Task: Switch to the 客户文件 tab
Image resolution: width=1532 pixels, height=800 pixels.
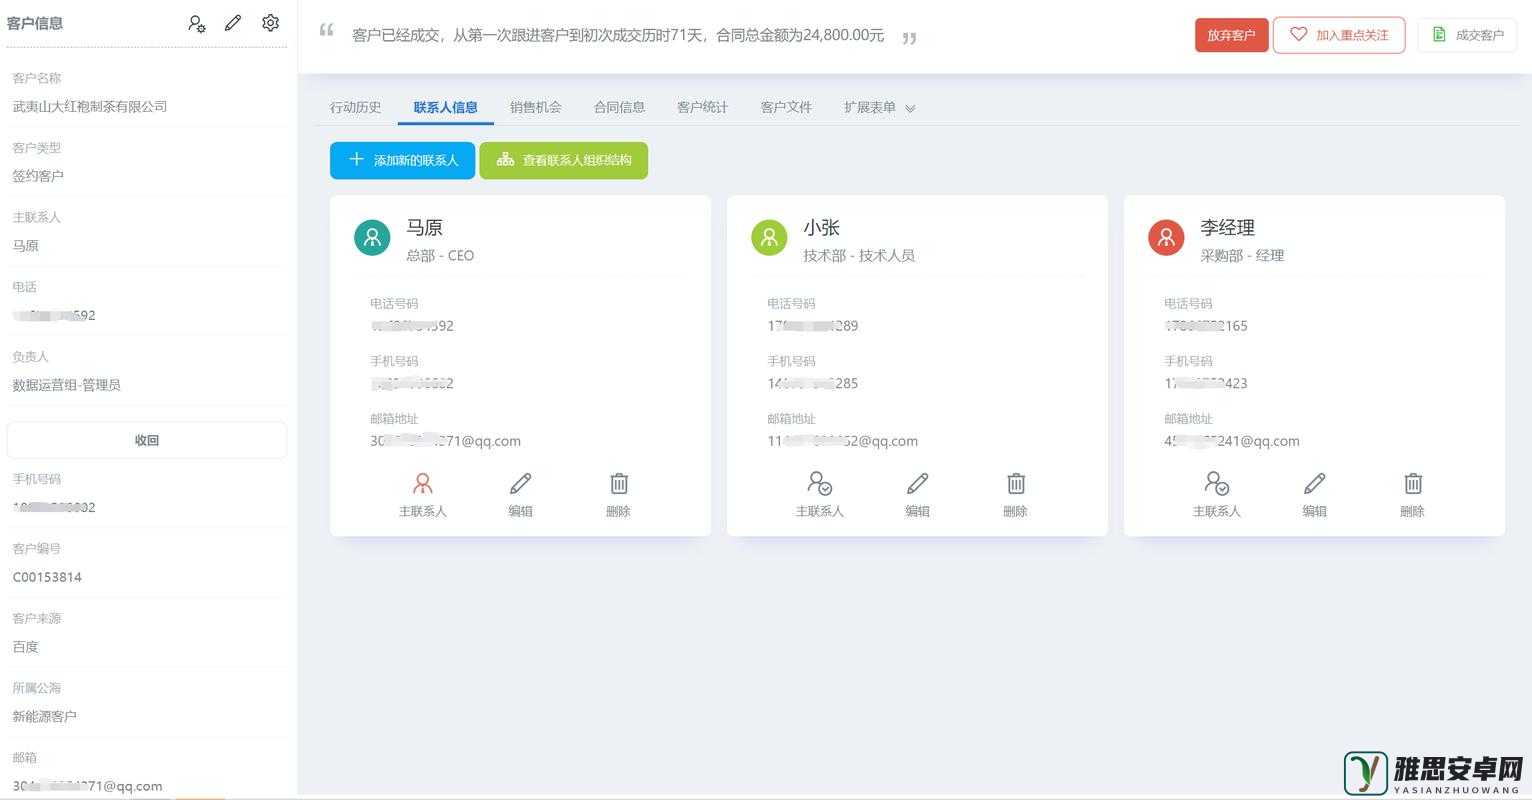Action: pyautogui.click(x=786, y=107)
